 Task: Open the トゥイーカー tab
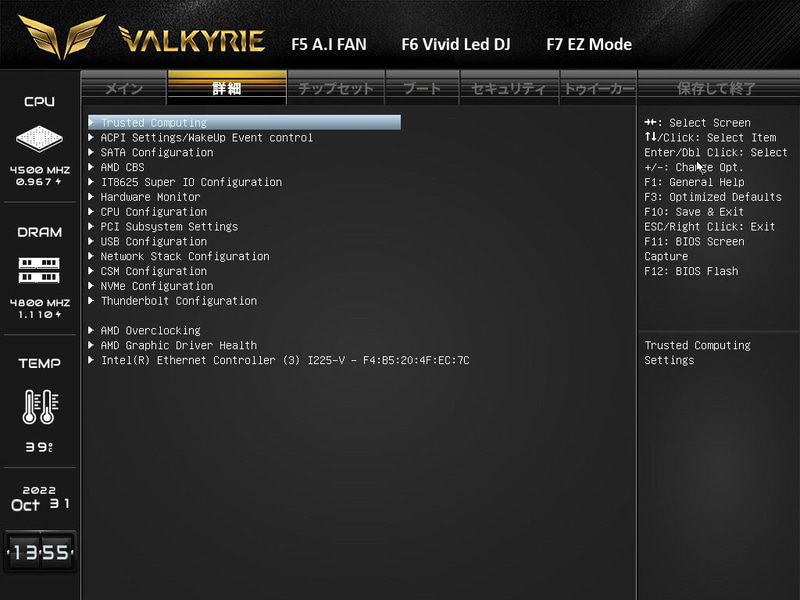point(598,88)
